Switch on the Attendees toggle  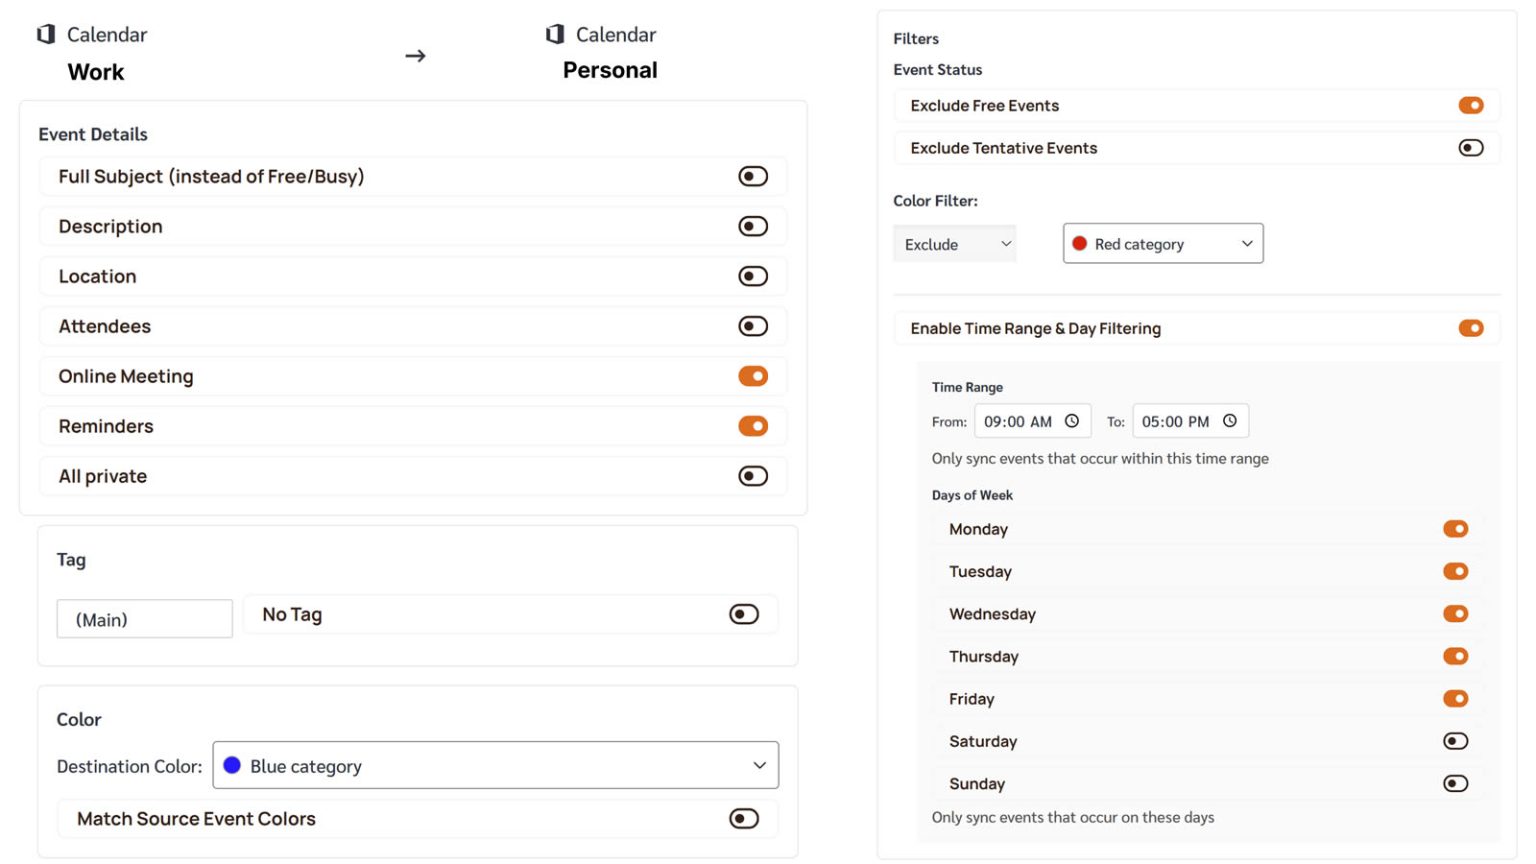(x=753, y=326)
